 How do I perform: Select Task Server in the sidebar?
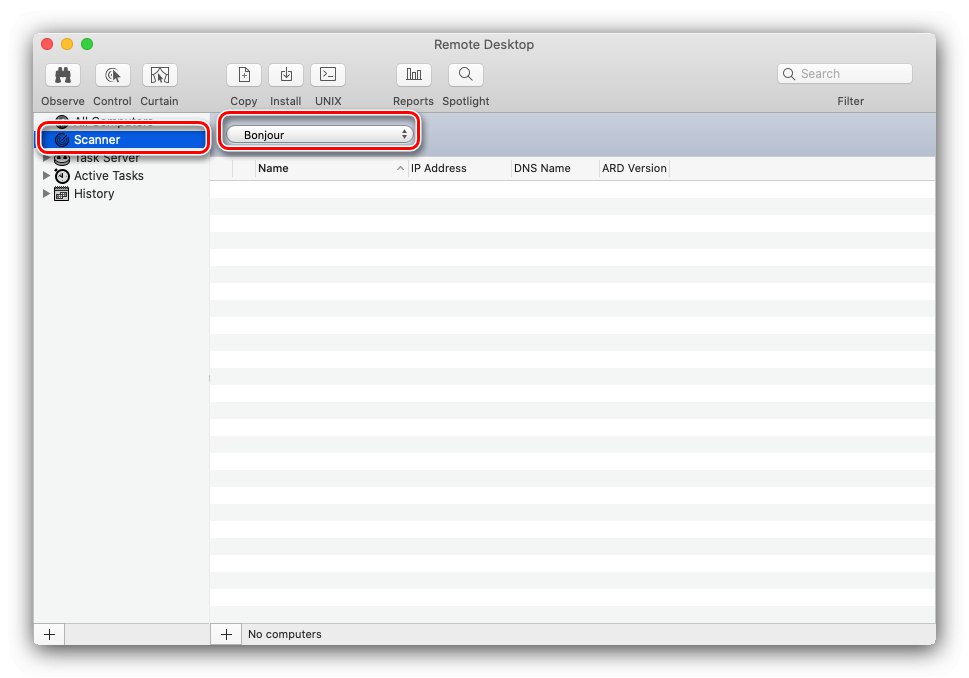coord(106,158)
